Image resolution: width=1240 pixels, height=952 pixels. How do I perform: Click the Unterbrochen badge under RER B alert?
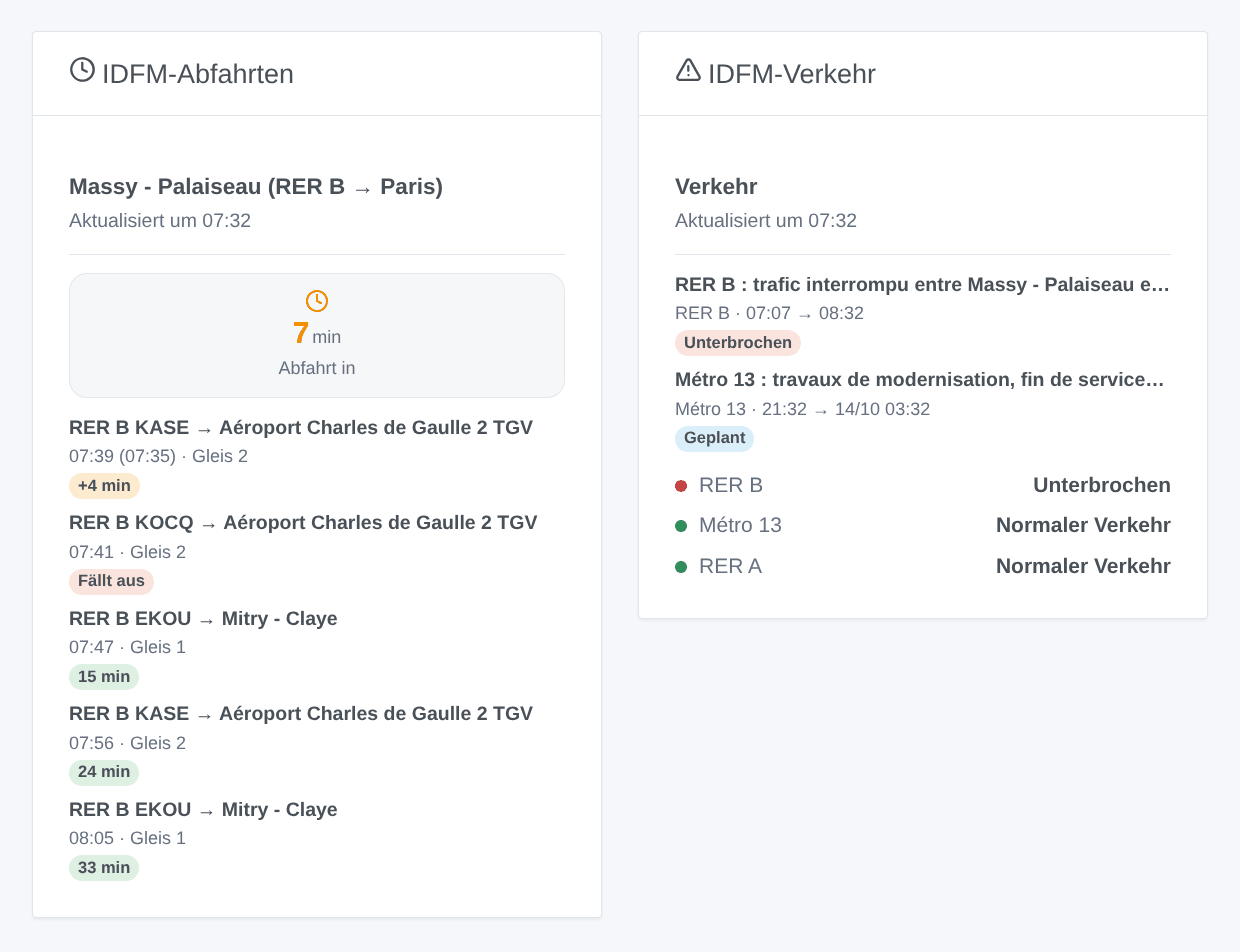click(738, 343)
